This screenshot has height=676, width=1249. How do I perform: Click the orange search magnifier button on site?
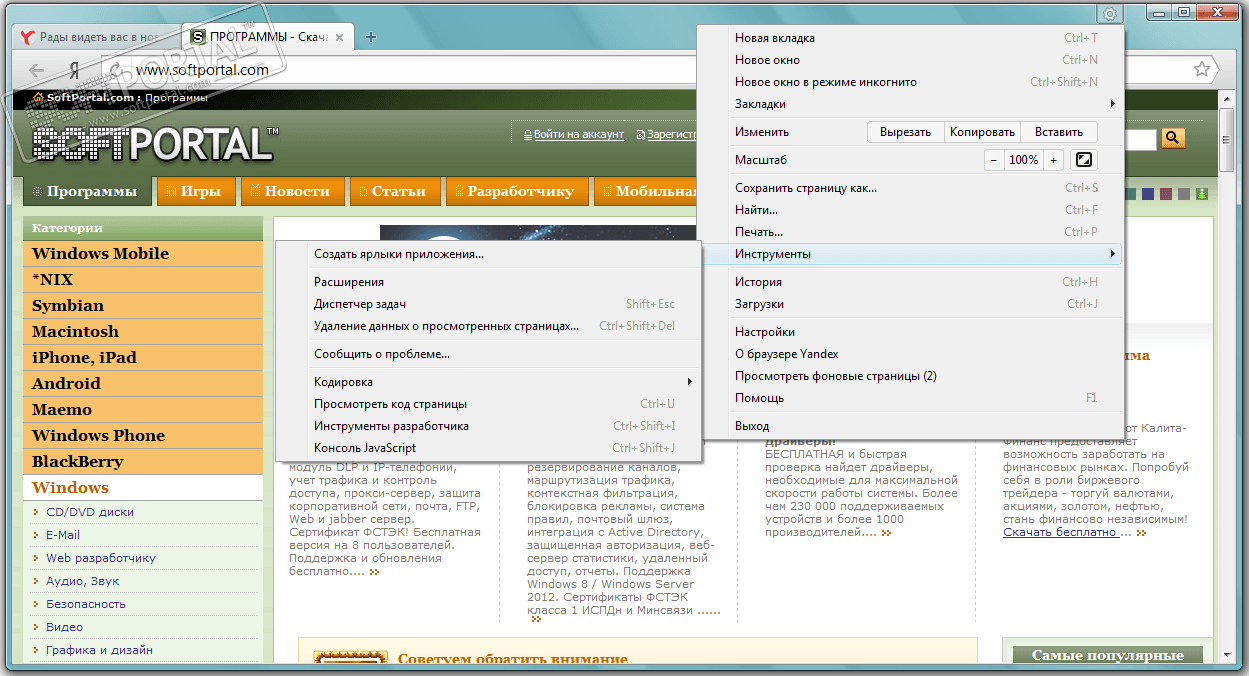coord(1173,139)
